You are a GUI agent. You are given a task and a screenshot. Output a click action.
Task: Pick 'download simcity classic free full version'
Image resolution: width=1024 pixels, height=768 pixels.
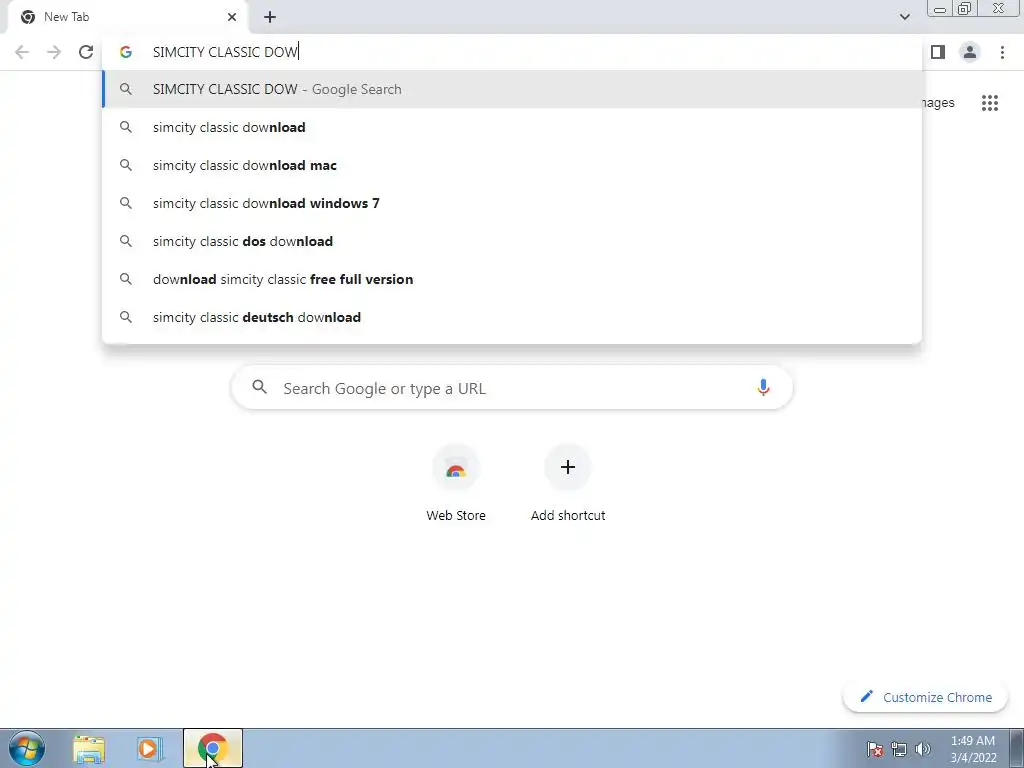512,279
